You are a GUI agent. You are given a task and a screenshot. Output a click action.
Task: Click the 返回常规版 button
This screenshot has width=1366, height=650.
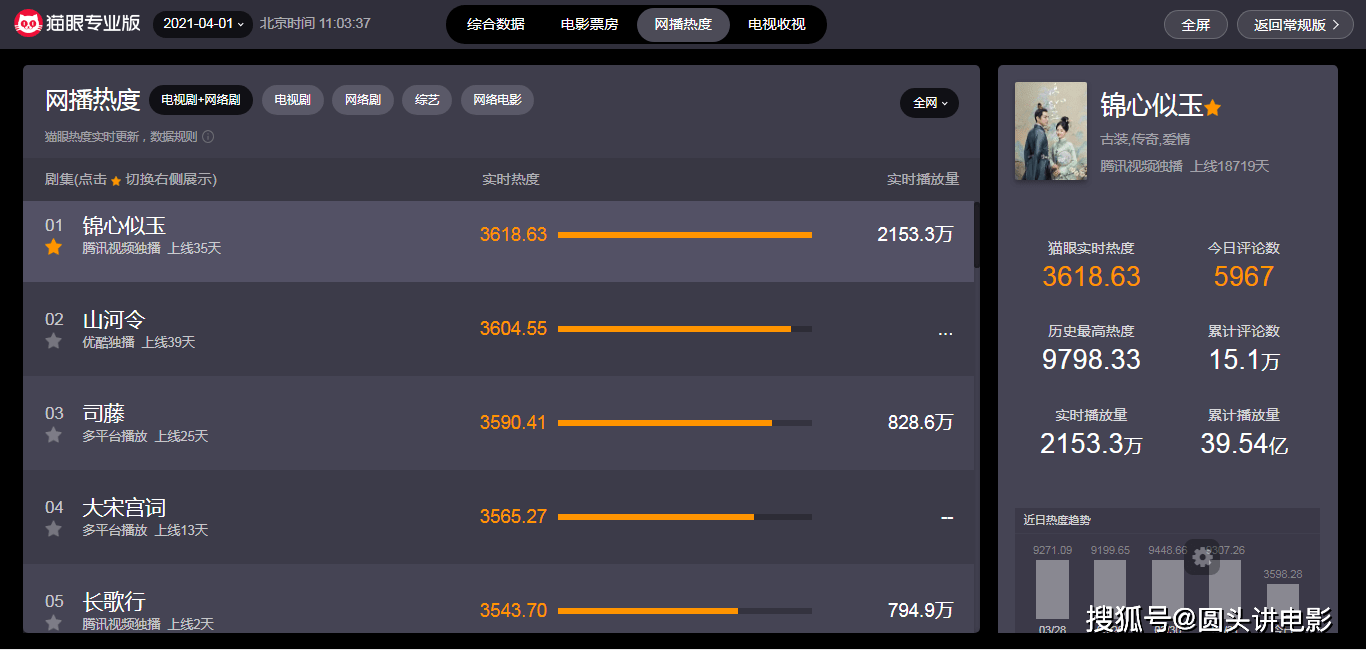[x=1296, y=25]
